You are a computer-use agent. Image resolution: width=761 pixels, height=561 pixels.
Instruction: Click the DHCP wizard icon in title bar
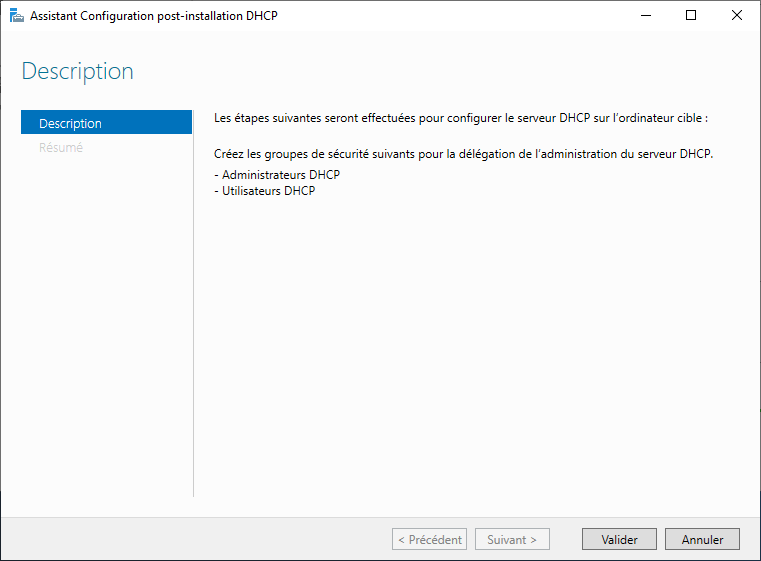coord(16,16)
